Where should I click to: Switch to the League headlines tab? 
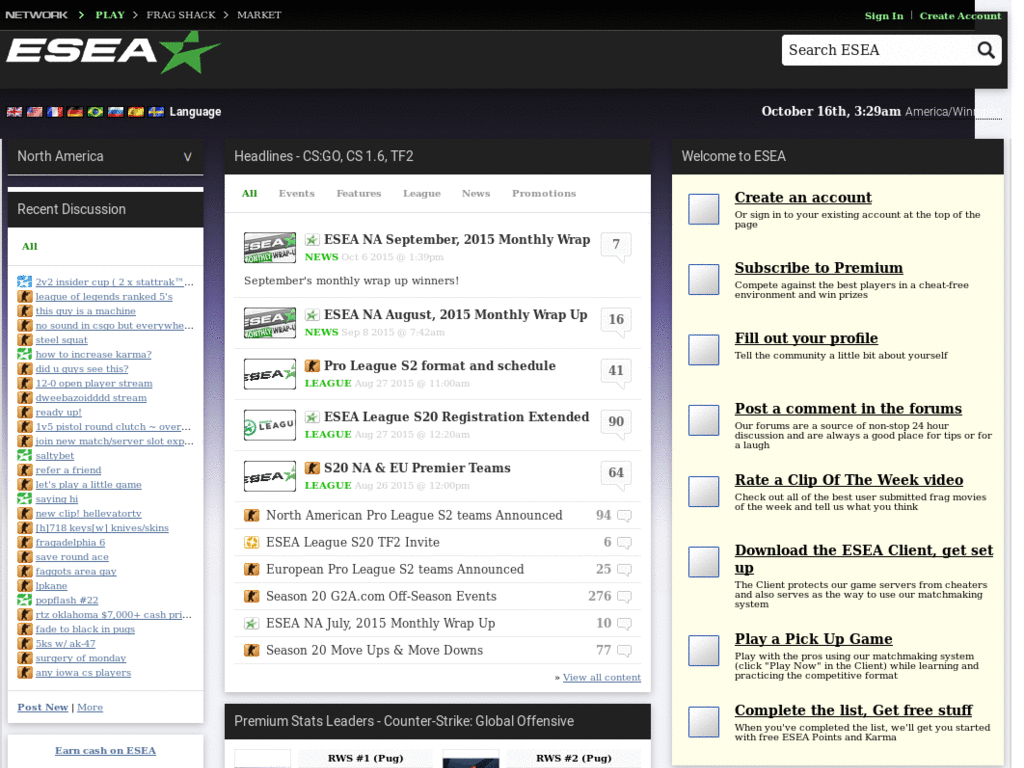[x=421, y=193]
